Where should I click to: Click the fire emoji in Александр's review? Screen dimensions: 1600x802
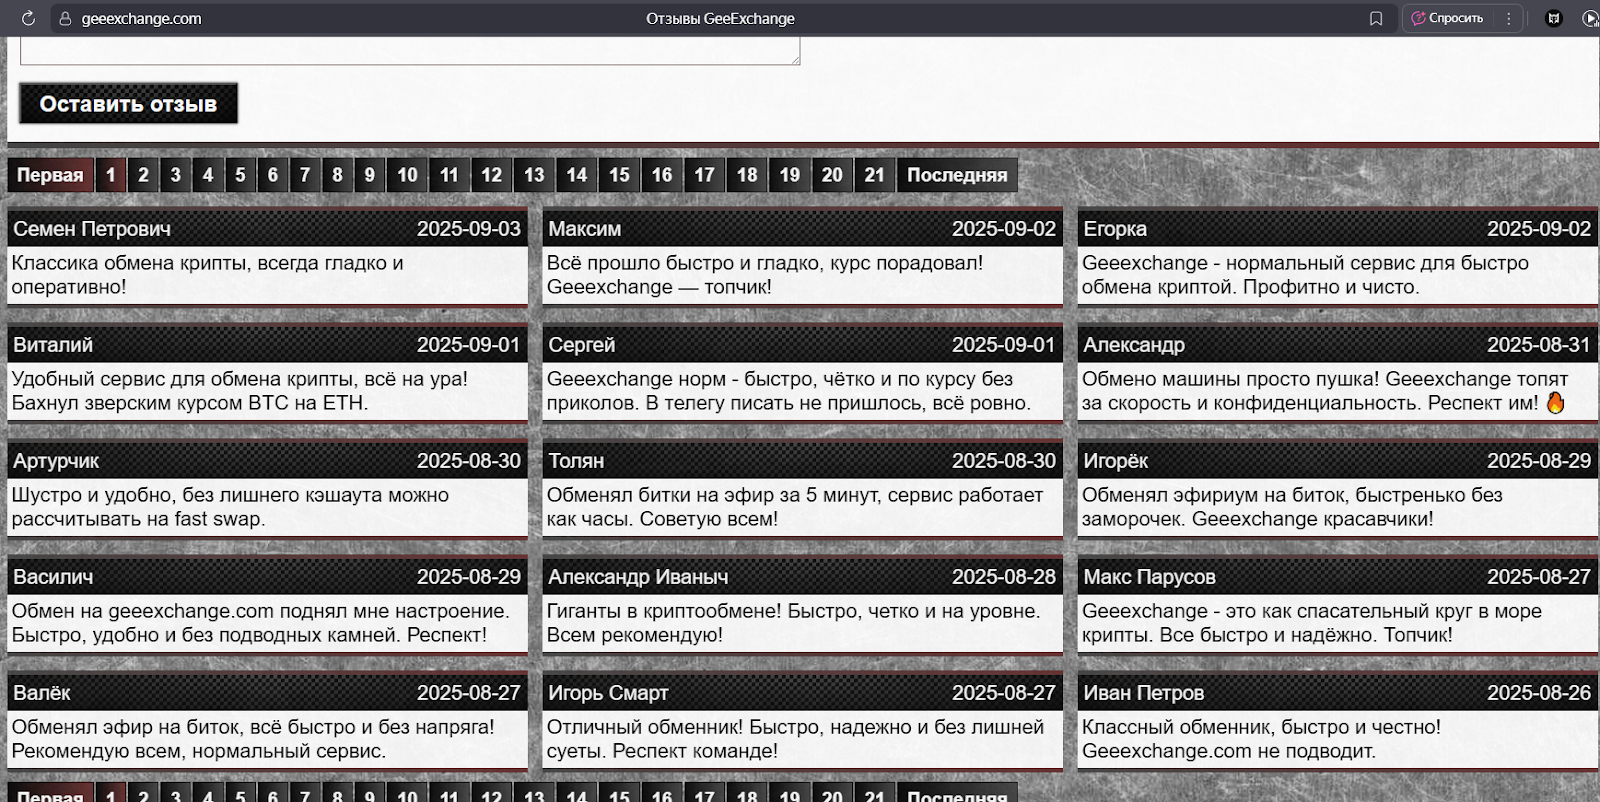(x=1555, y=402)
